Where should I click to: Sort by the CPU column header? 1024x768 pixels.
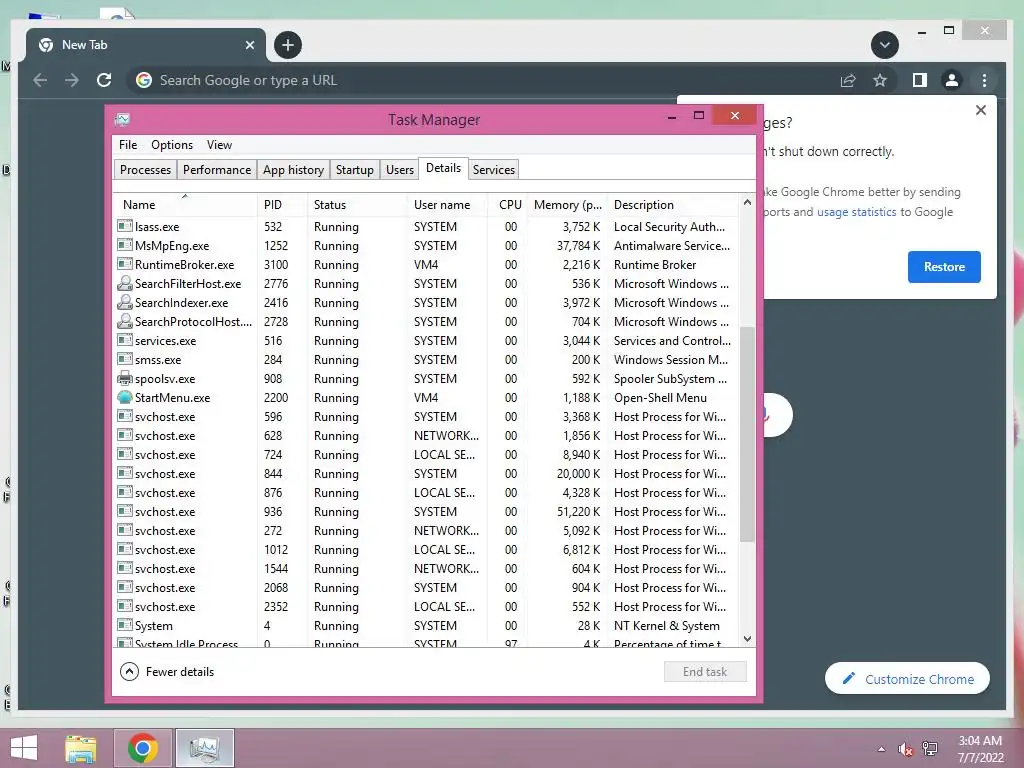[507, 204]
